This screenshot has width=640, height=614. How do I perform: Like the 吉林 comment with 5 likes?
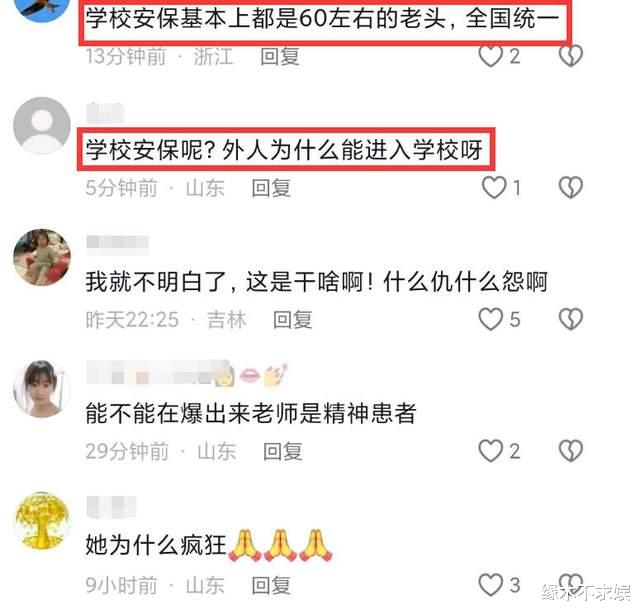491,319
